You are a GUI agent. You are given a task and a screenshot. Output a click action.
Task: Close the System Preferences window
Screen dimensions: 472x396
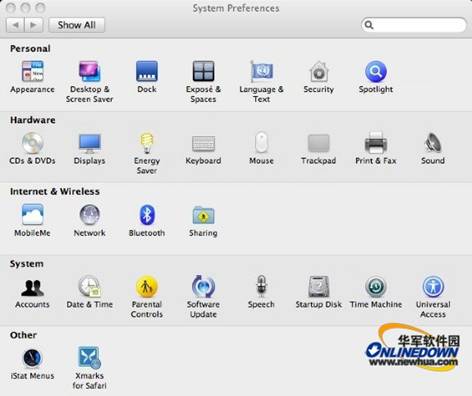point(11,7)
